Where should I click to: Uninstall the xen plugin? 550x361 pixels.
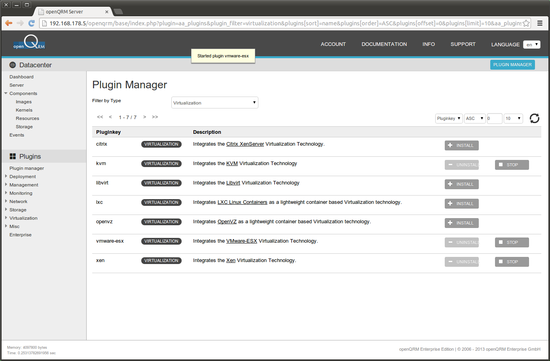462,262
